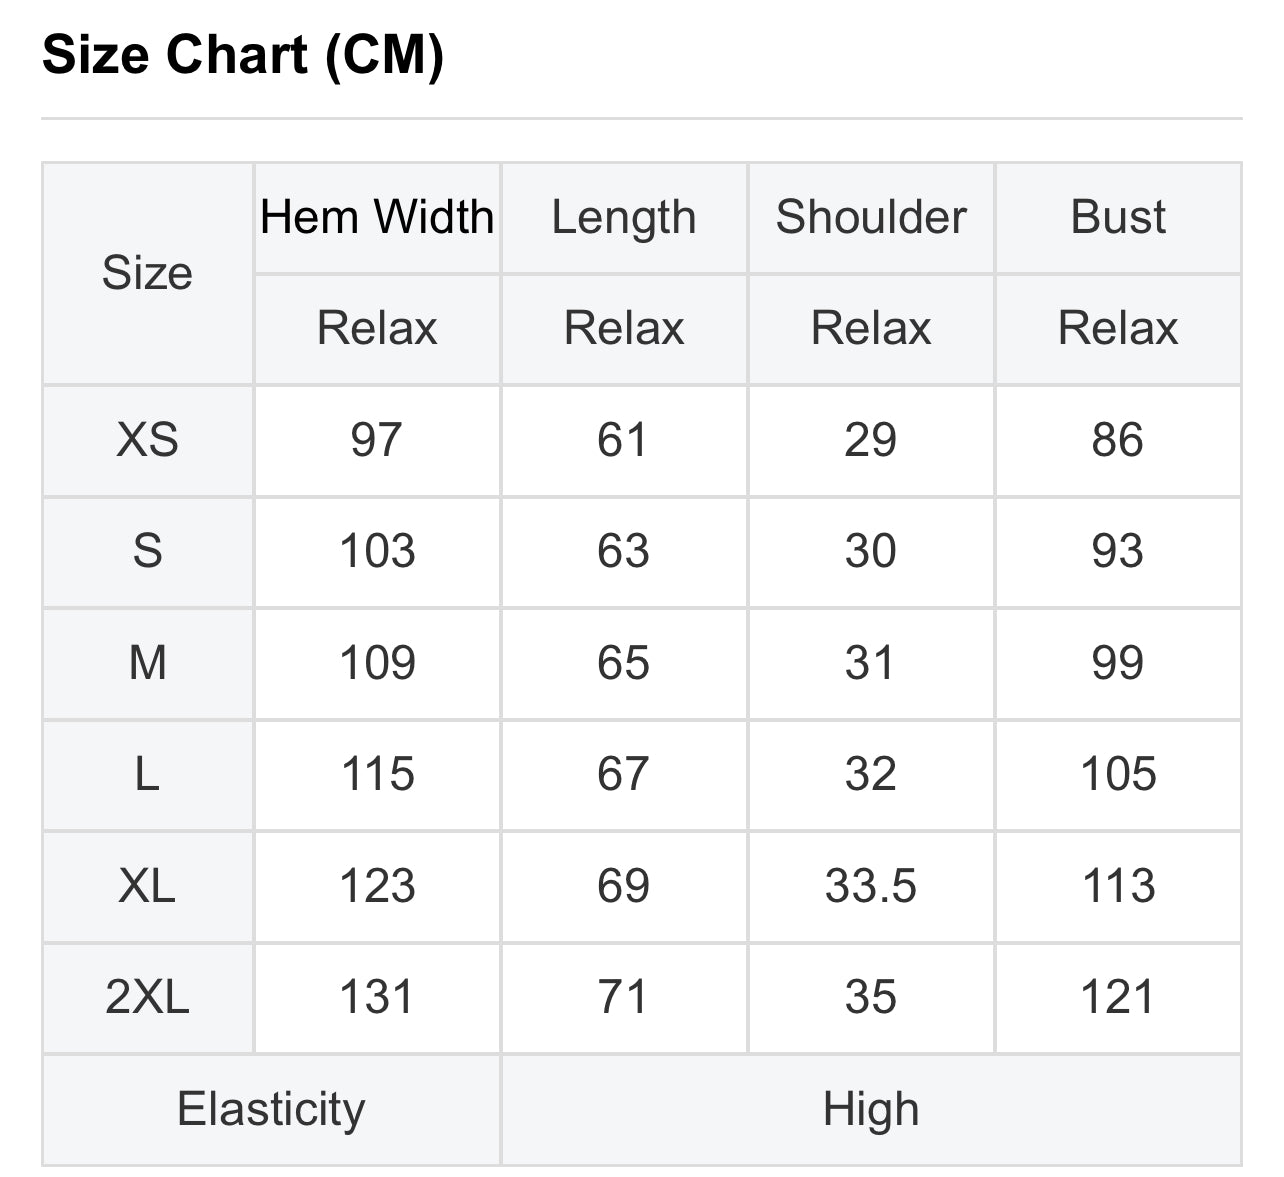Click the Relax subheader under Bust

tap(1118, 329)
